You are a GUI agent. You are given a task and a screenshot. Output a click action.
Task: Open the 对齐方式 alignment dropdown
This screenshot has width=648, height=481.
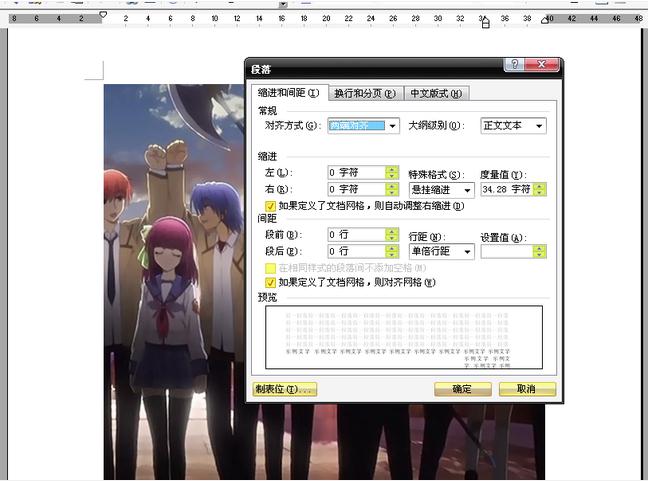pyautogui.click(x=392, y=126)
